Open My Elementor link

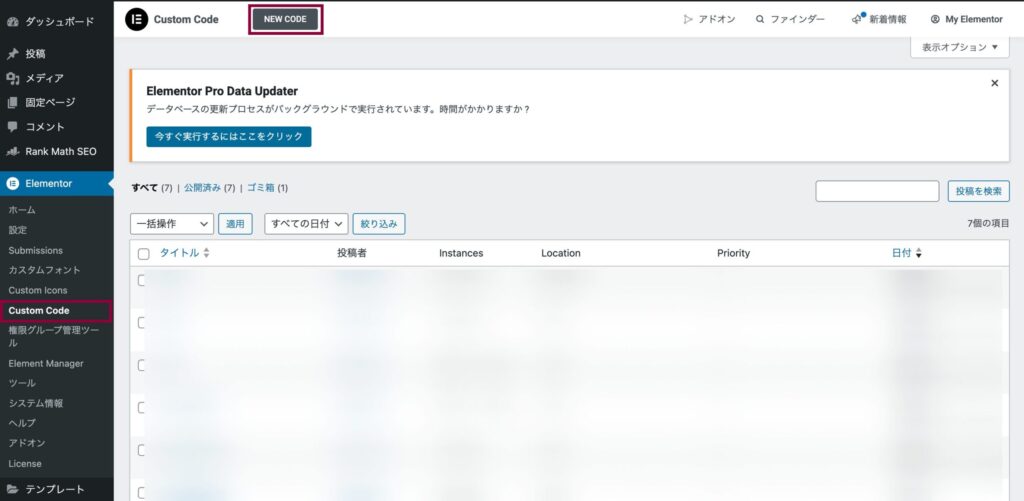click(974, 20)
